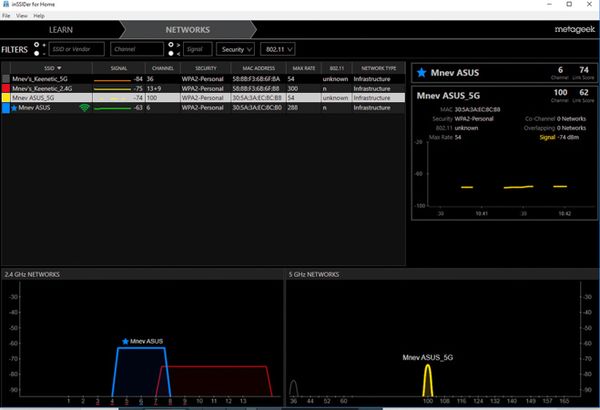Select the exclude (-) SSID filter radio button
Viewport: 600px width, 410px height.
point(36,53)
